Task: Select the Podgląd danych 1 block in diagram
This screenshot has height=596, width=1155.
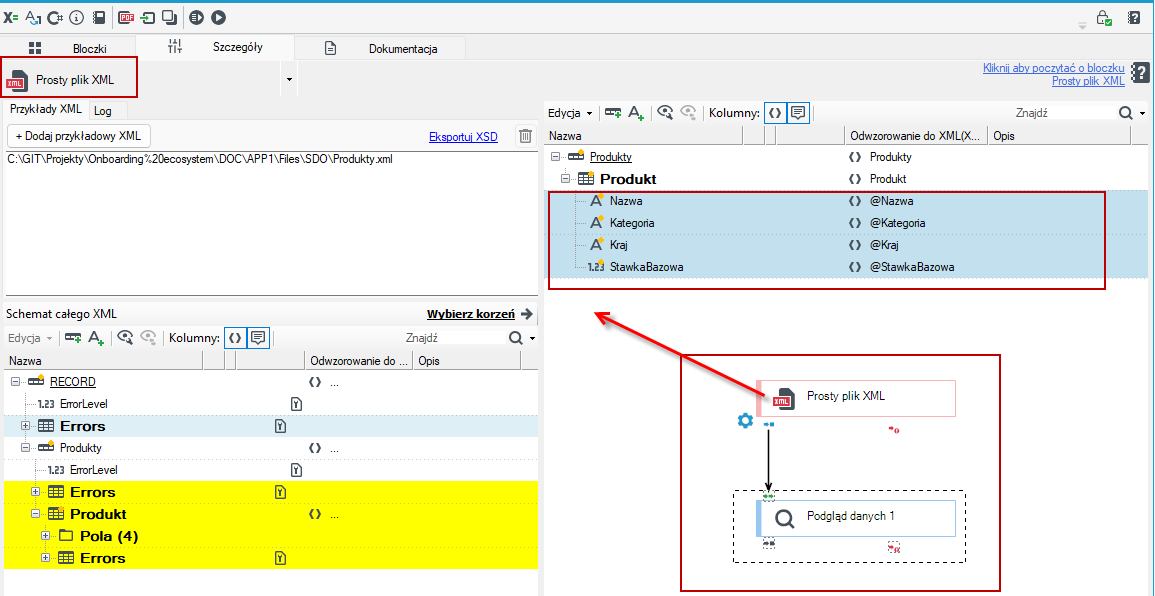Action: [x=856, y=518]
